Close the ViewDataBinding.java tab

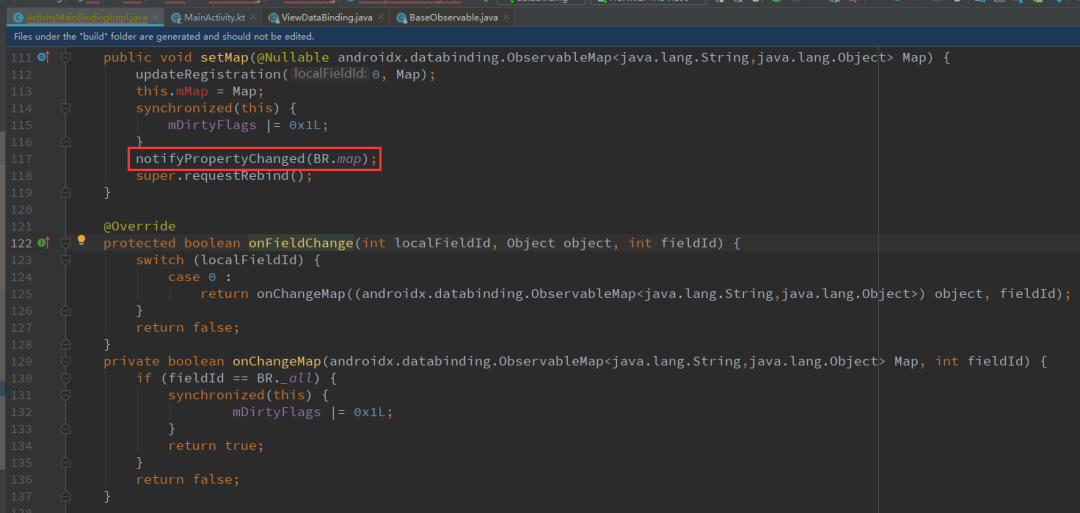[383, 17]
